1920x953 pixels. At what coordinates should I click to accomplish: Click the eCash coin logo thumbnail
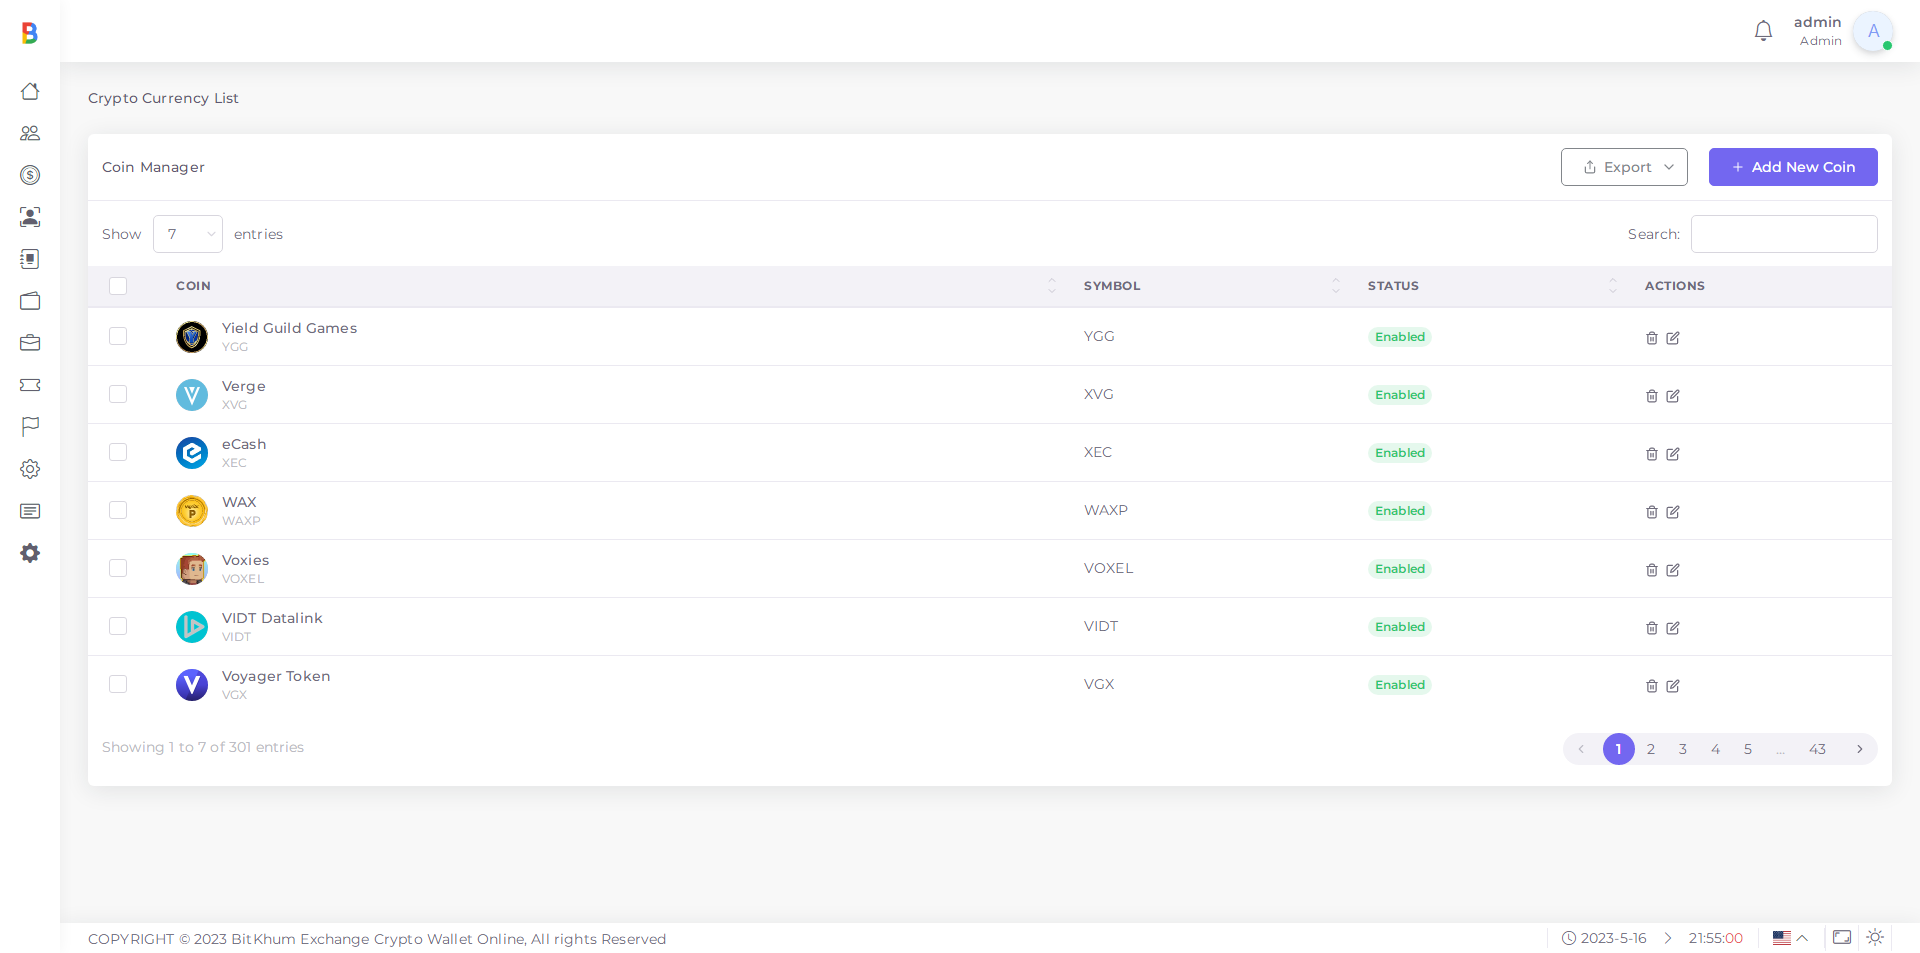192,453
